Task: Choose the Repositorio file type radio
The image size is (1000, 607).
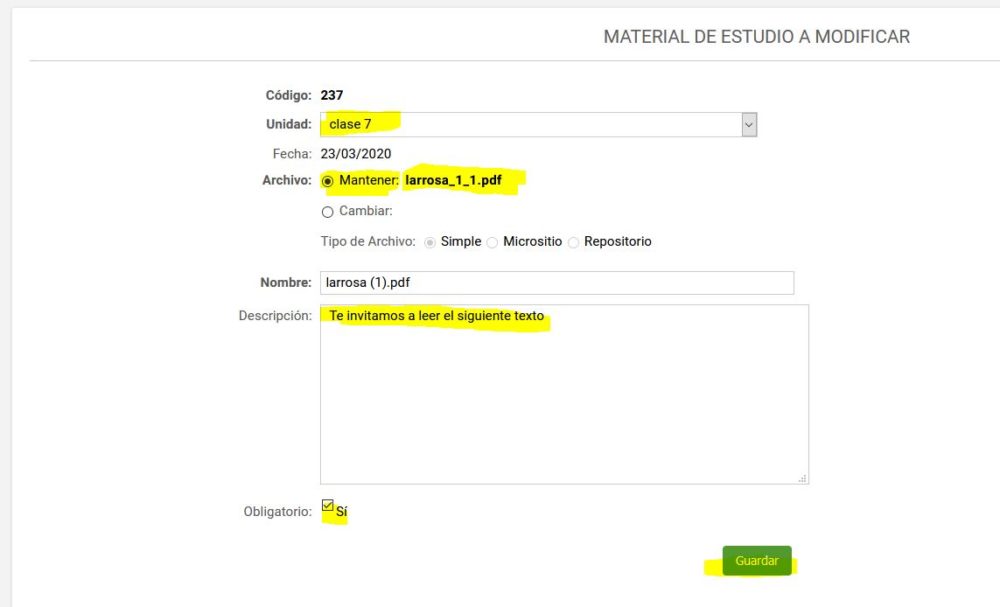Action: 573,242
